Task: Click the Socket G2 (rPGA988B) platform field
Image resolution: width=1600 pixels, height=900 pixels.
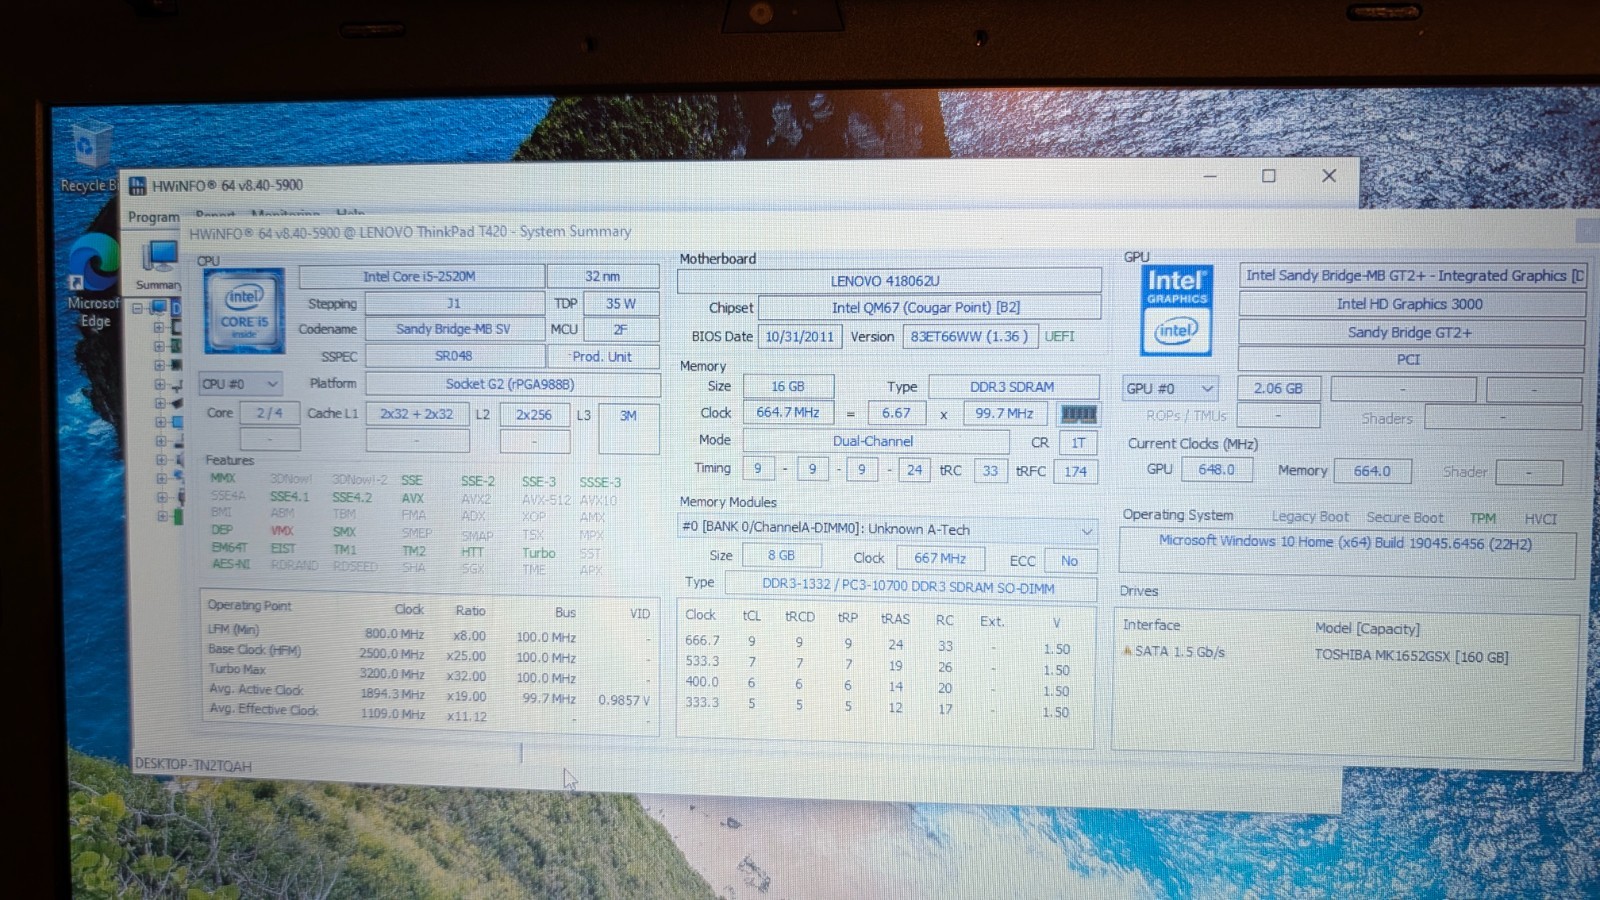Action: 511,384
